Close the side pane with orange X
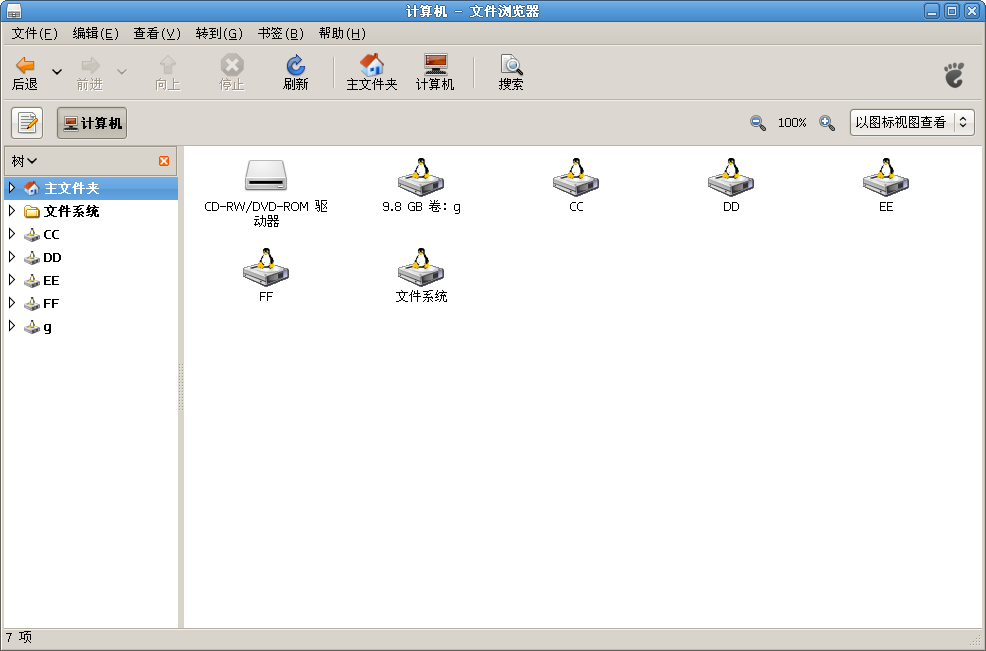The height and width of the screenshot is (651, 986). point(164,161)
